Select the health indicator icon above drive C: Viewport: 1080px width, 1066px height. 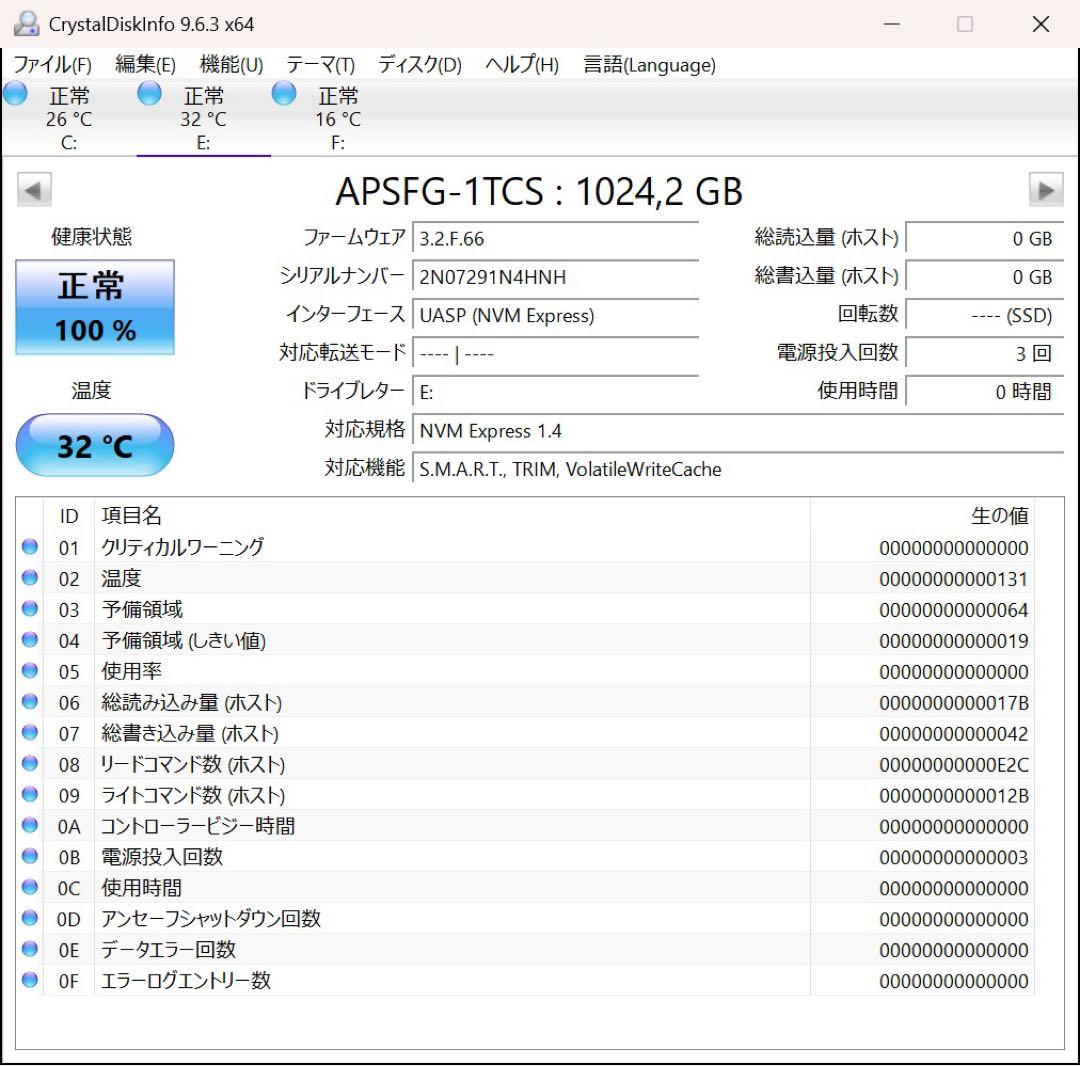16,93
